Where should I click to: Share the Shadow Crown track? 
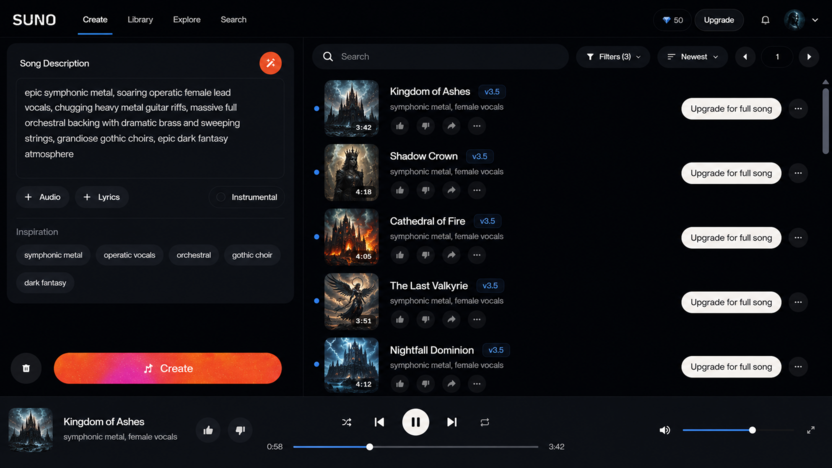click(x=451, y=190)
